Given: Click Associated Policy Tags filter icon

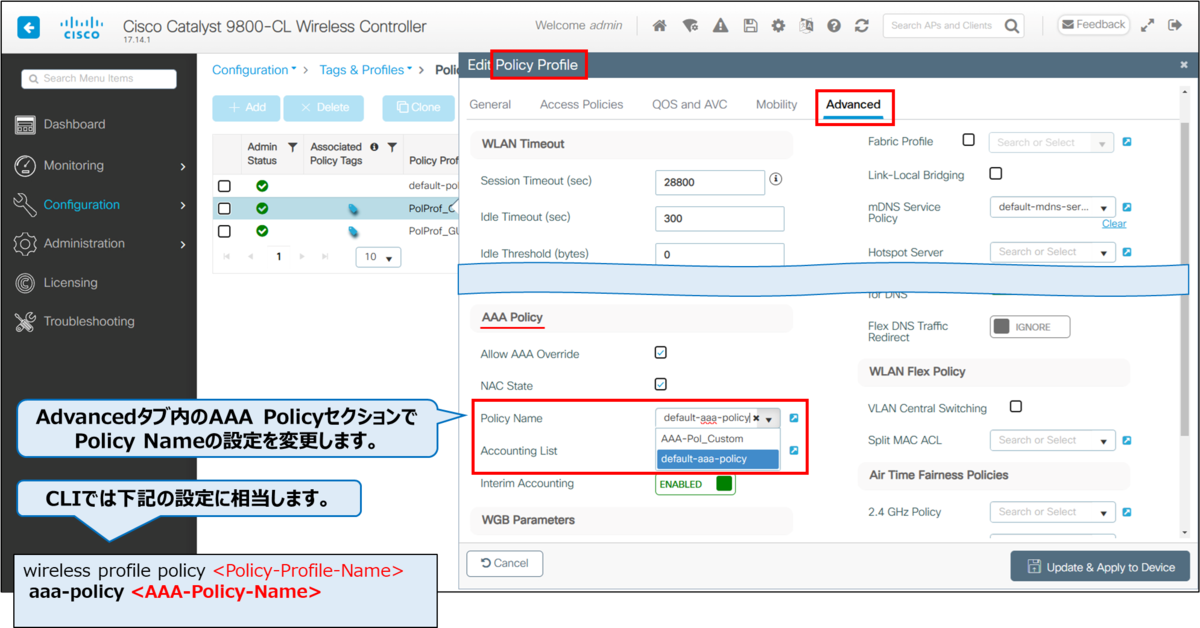Looking at the screenshot, I should point(392,147).
